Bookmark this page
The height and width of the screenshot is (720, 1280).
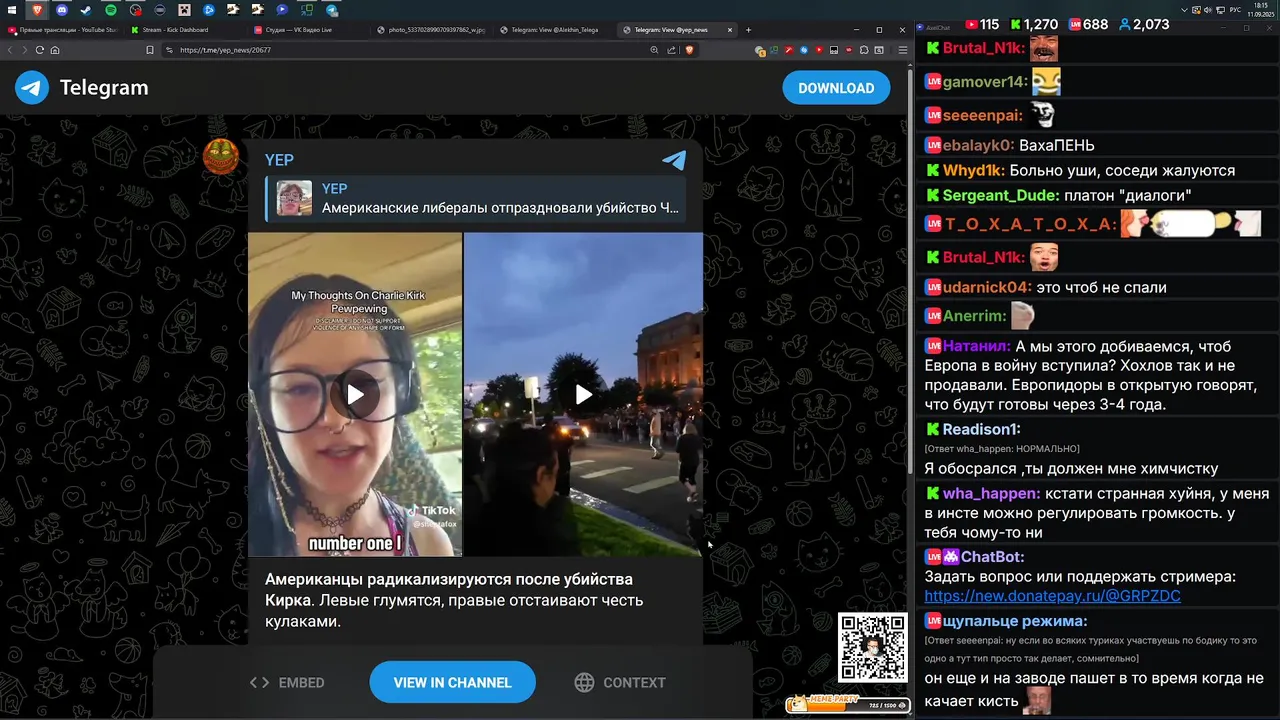(x=150, y=50)
